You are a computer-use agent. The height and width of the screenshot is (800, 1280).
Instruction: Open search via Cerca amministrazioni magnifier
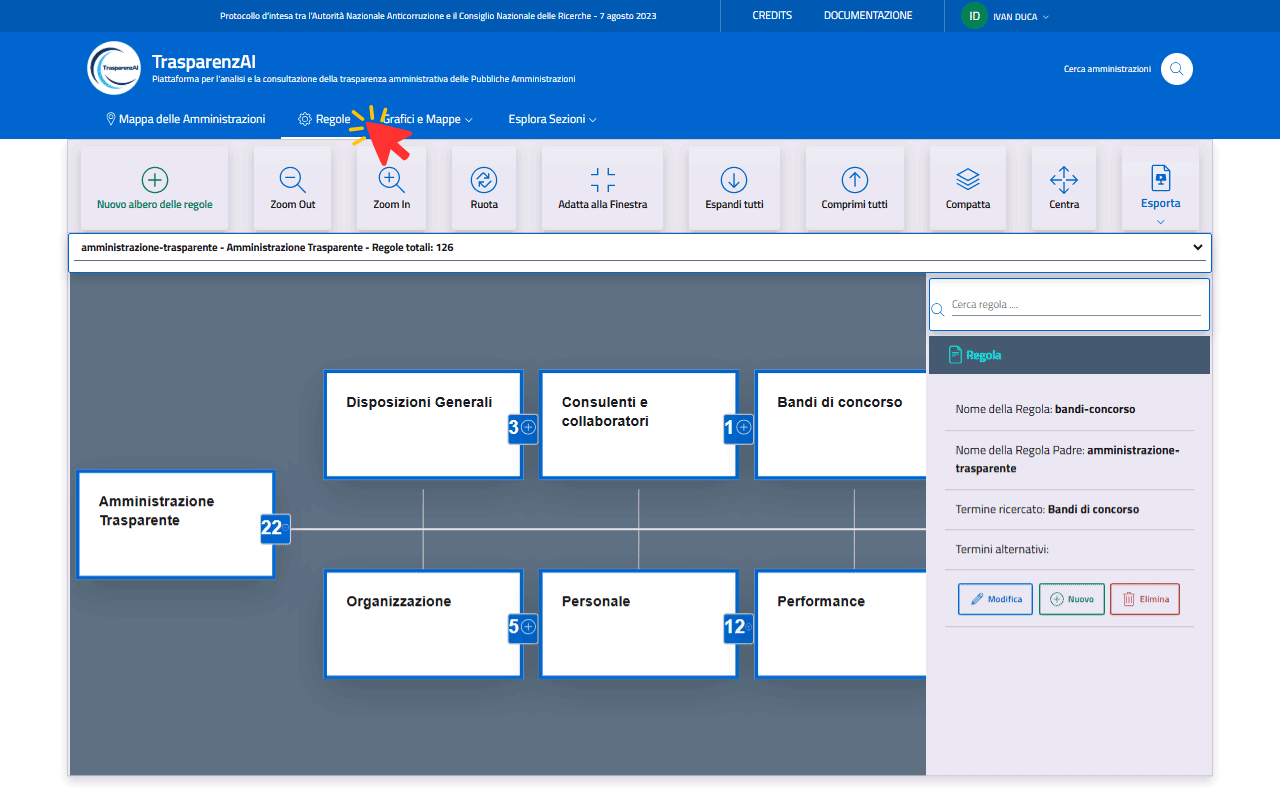[1177, 69]
